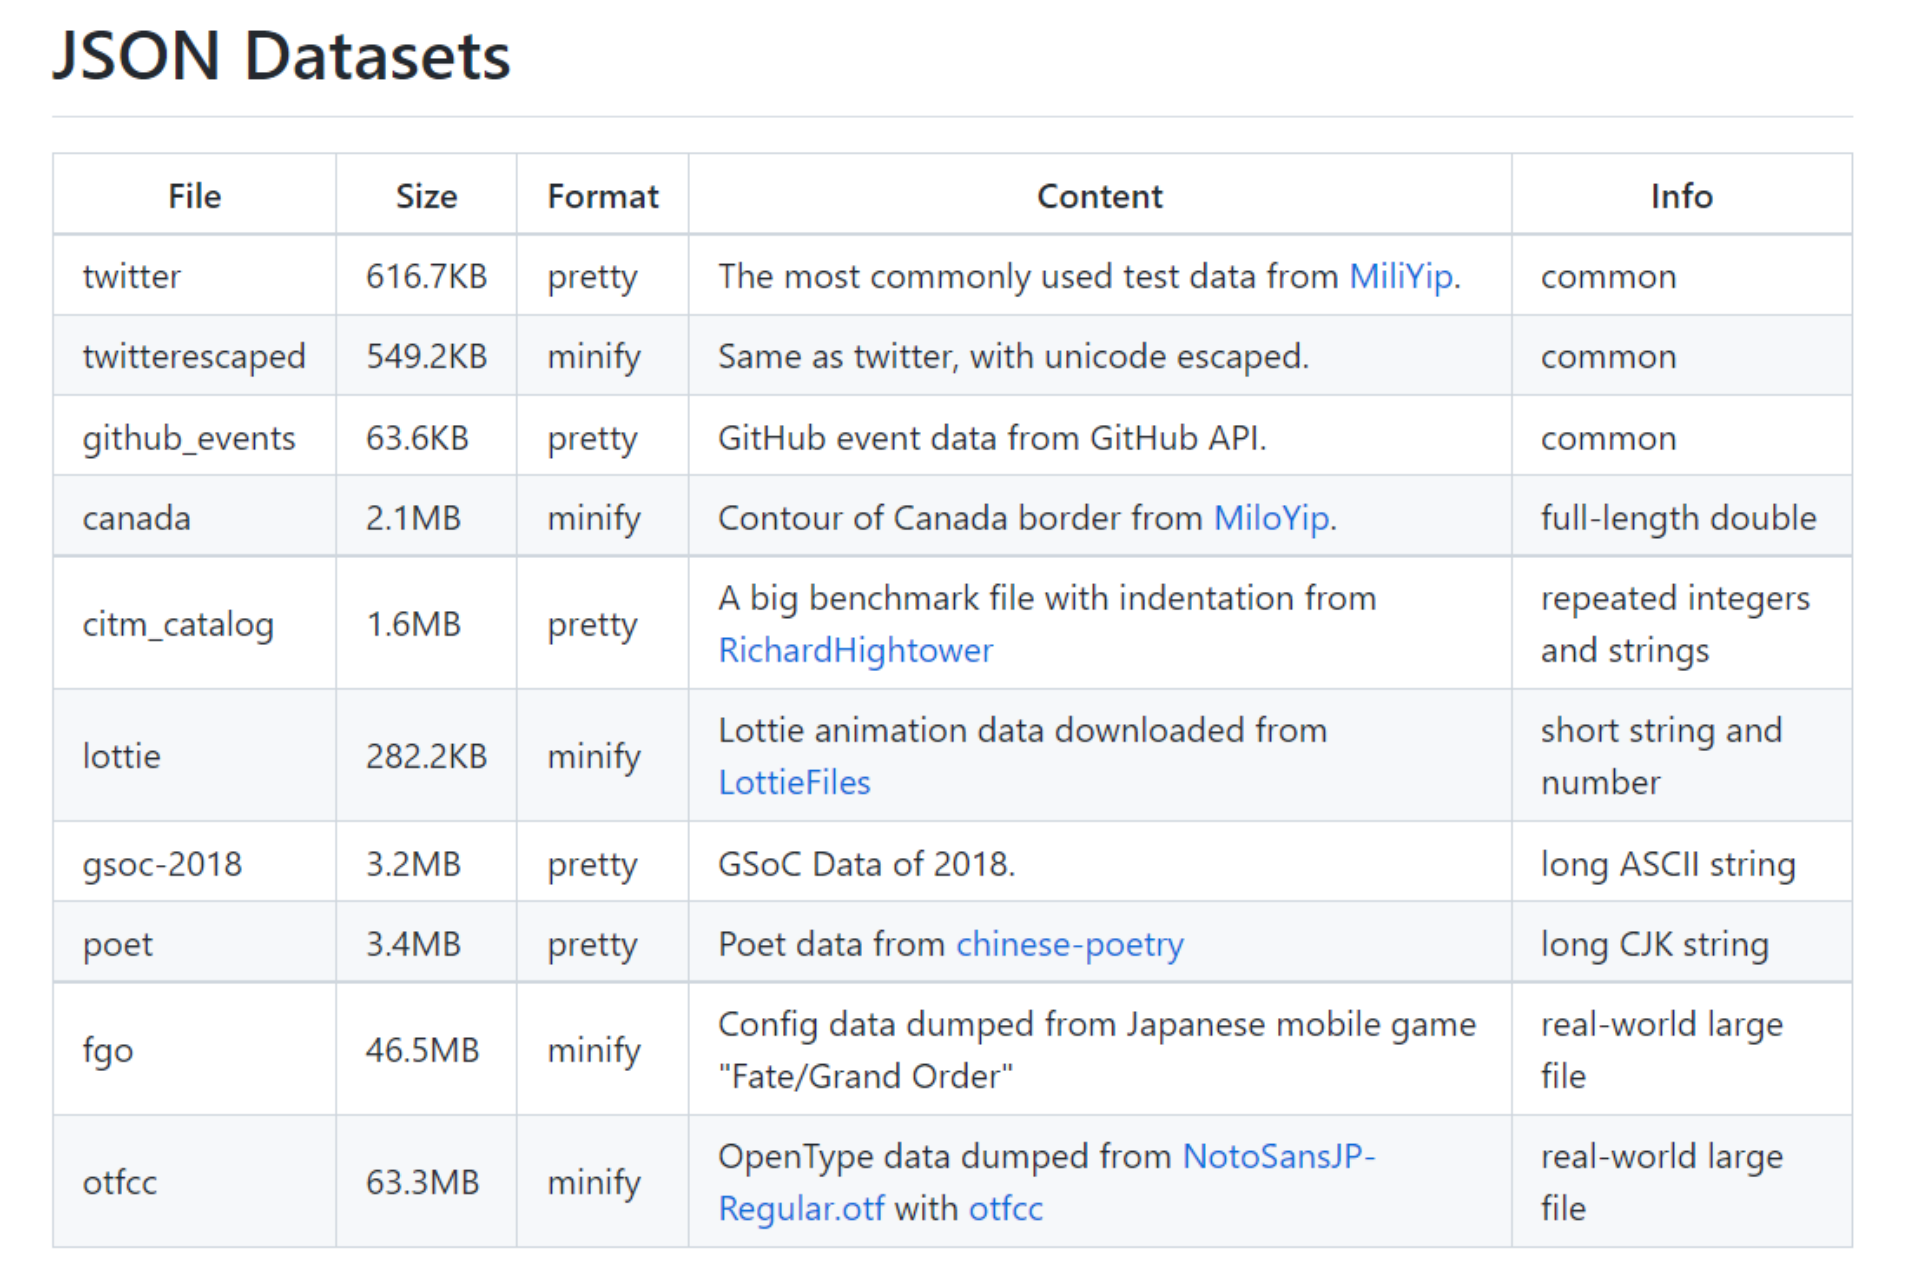Click the 46.5MB size cell for fgo

pos(422,1050)
